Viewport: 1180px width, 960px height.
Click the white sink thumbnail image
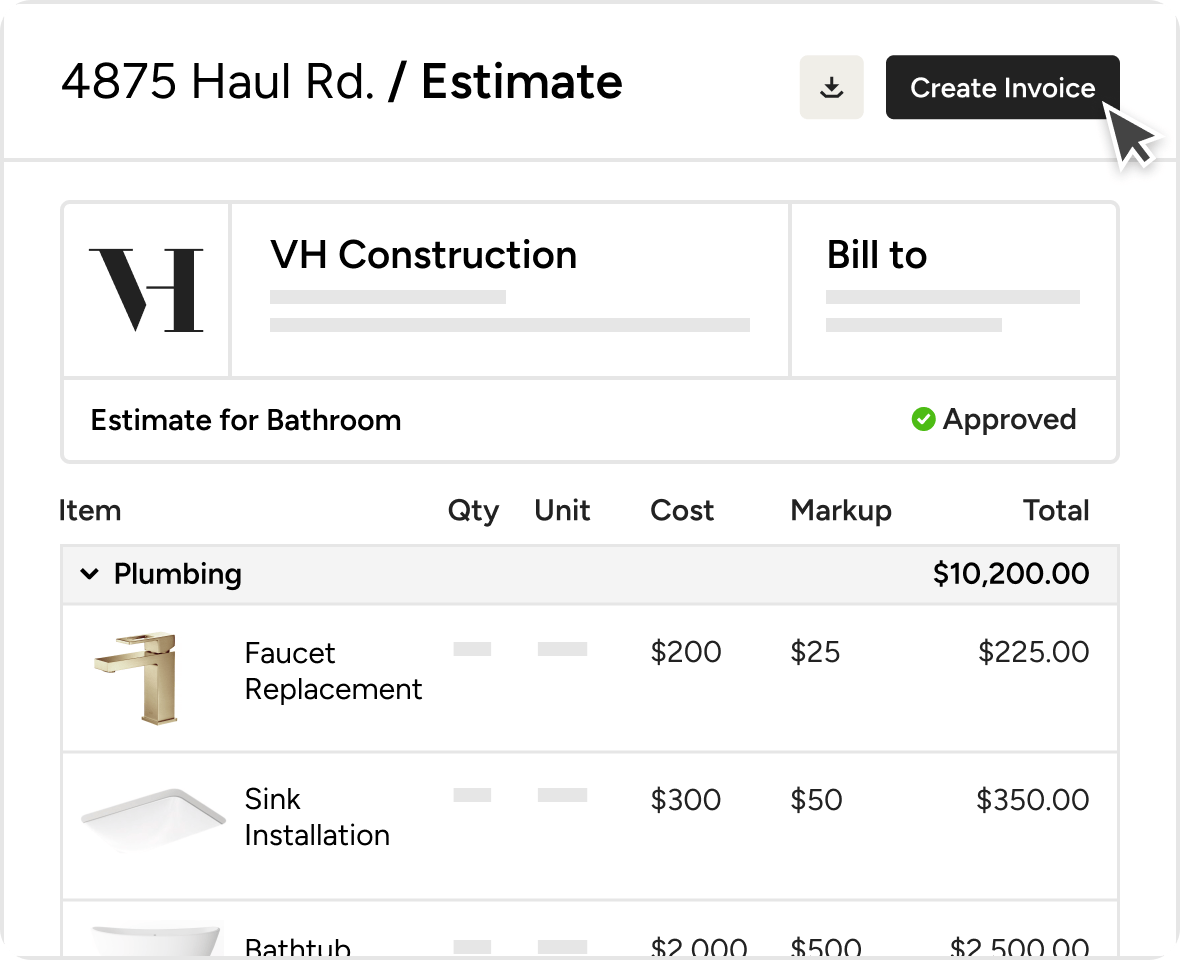pos(151,820)
